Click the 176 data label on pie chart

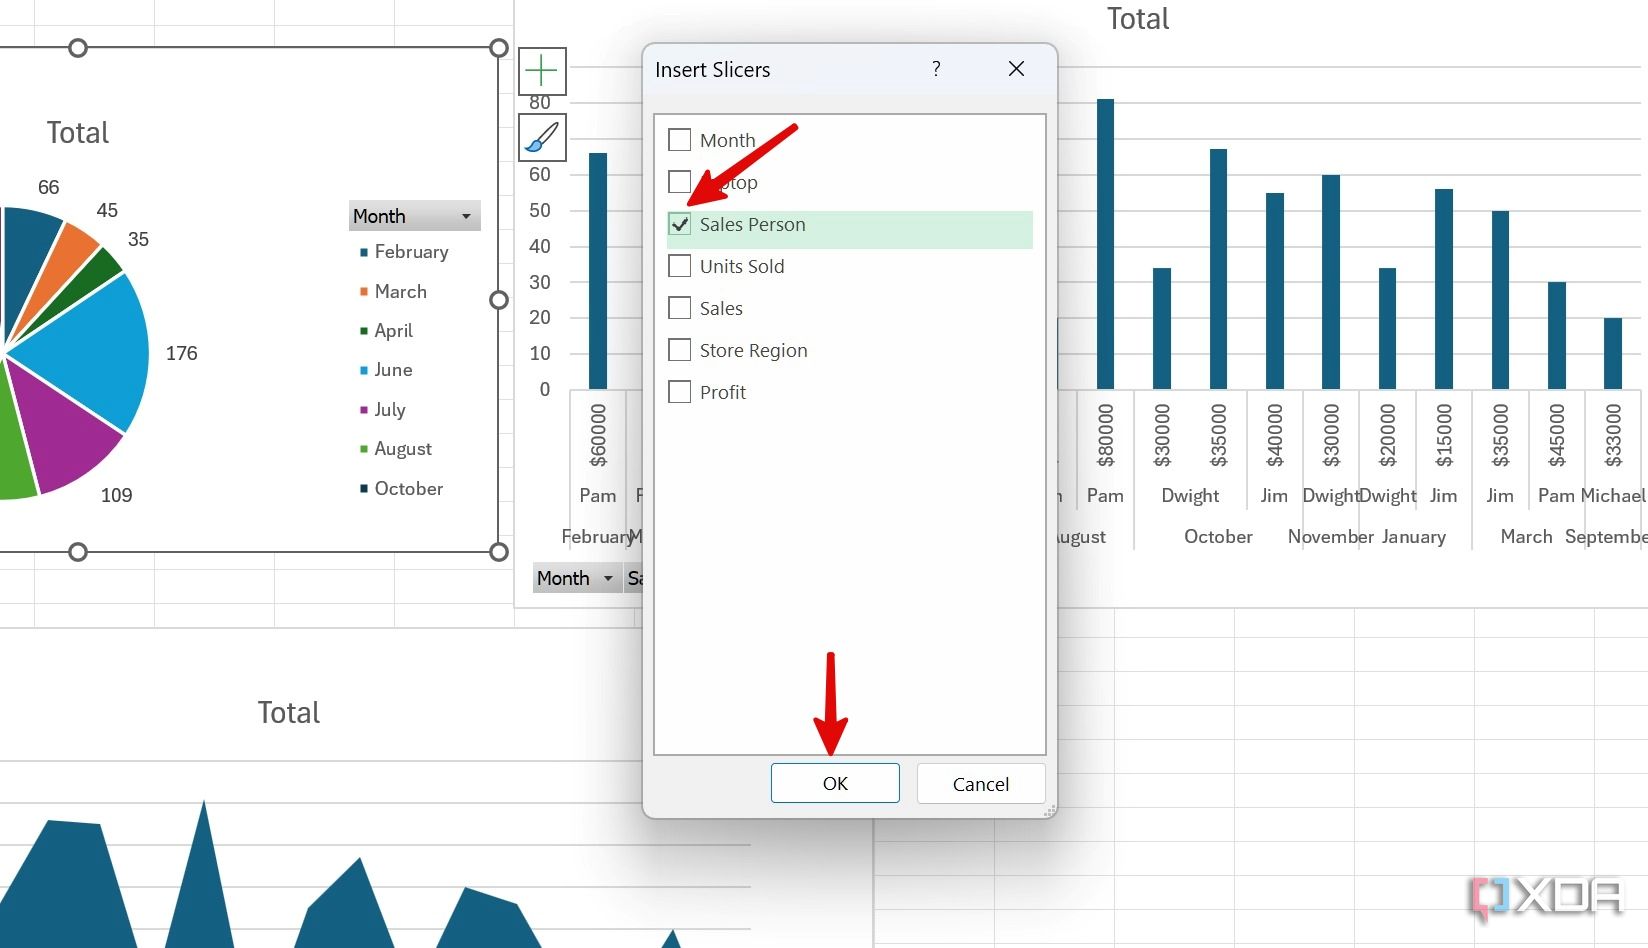pyautogui.click(x=182, y=353)
